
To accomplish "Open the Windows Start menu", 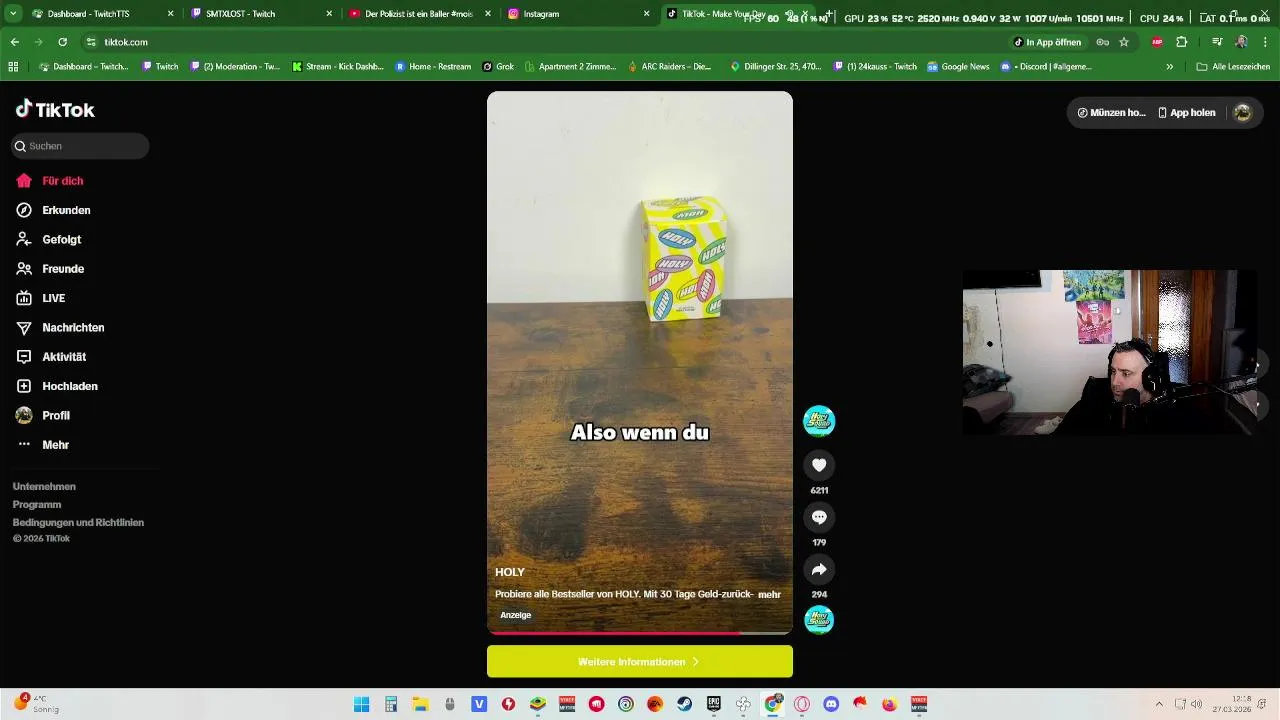I will click(361, 704).
